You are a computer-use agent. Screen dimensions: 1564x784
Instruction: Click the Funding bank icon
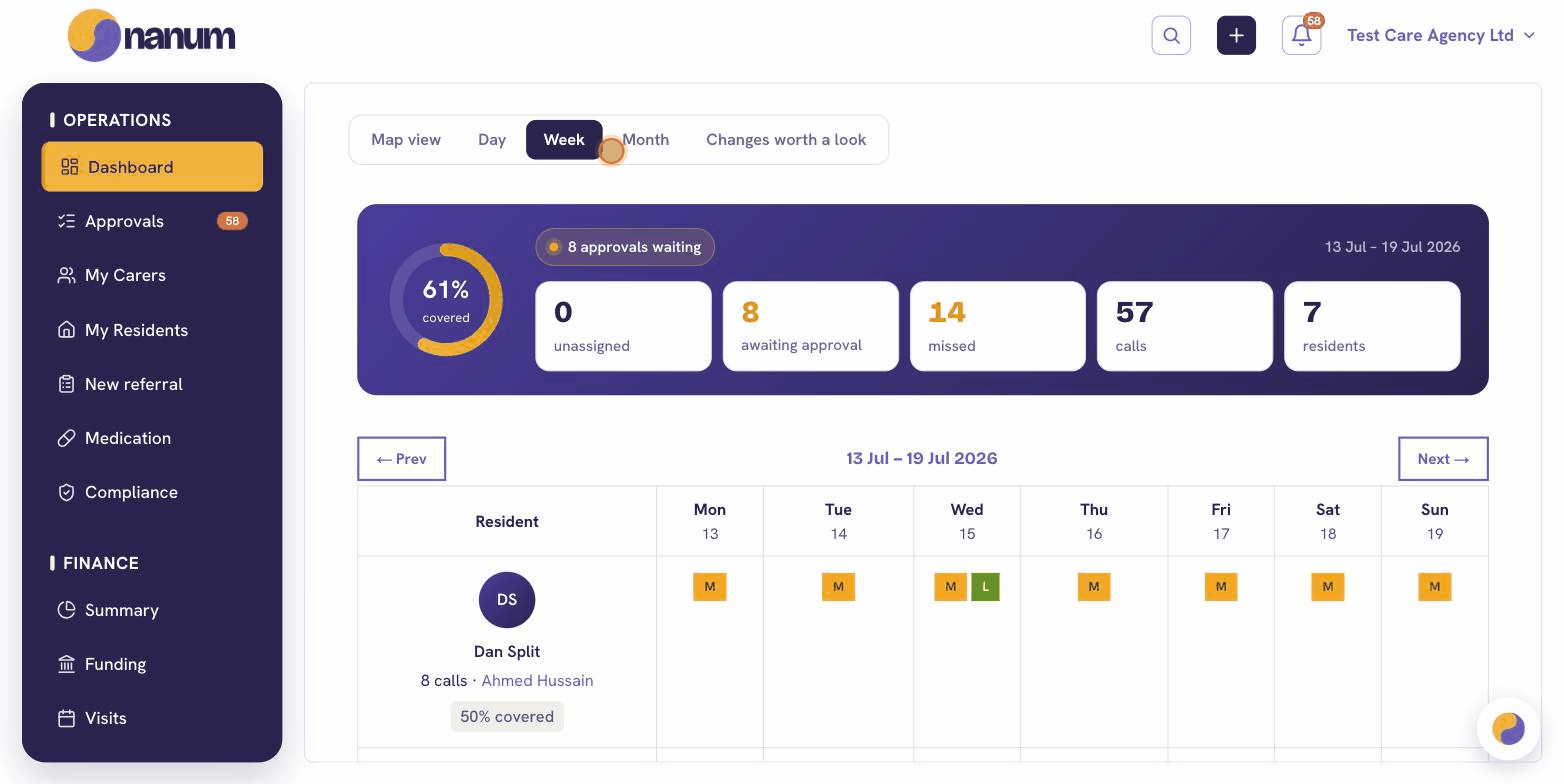(x=67, y=664)
